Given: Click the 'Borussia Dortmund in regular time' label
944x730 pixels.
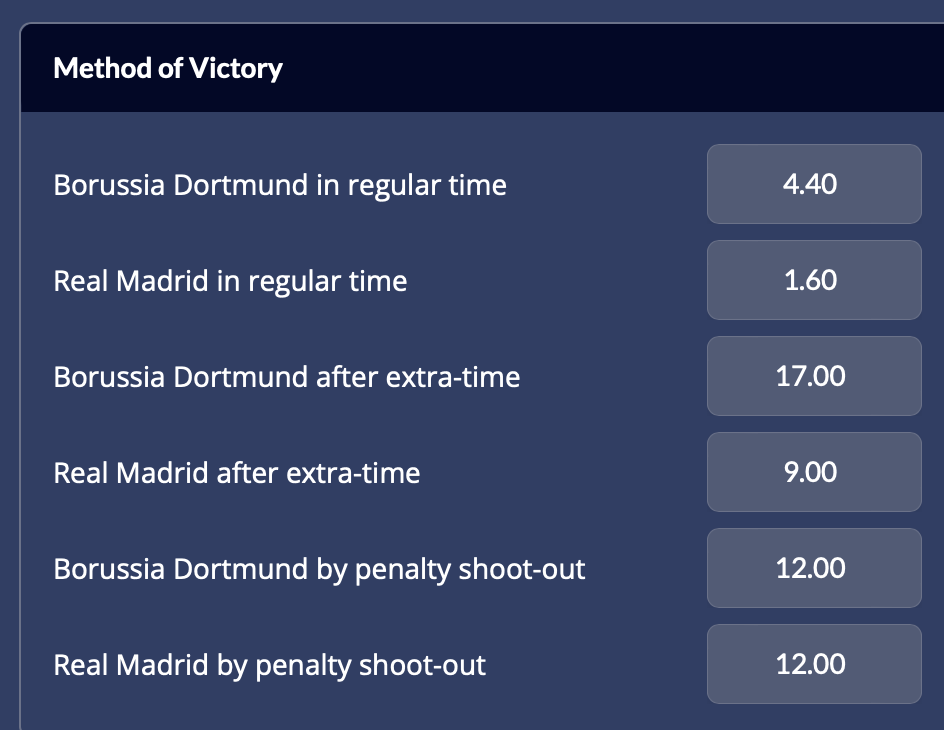Looking at the screenshot, I should point(280,185).
